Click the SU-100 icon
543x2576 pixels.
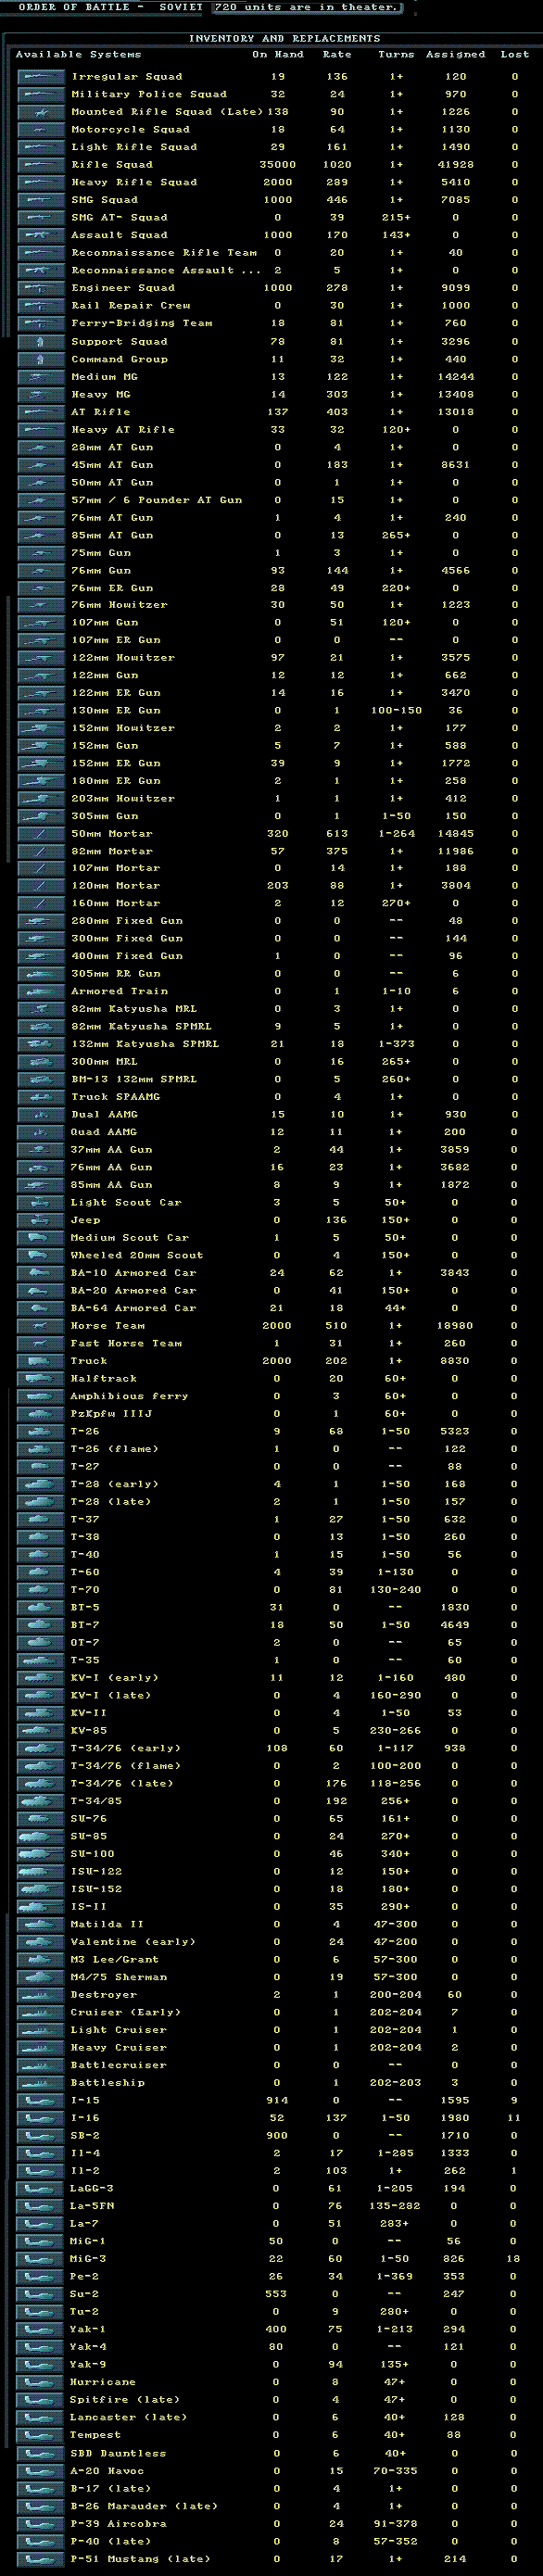pos(41,1854)
